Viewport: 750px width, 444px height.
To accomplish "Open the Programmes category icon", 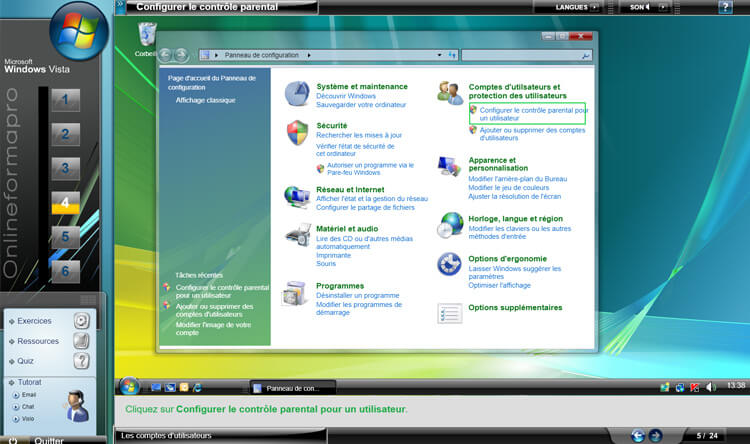I will (x=295, y=293).
